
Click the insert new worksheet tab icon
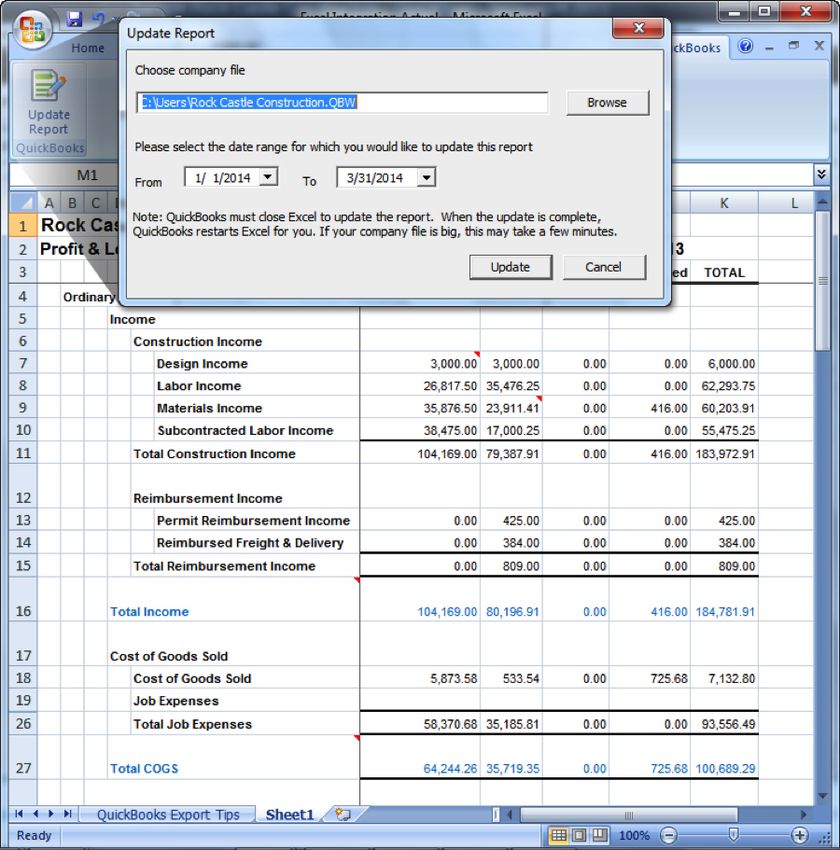pyautogui.click(x=343, y=814)
